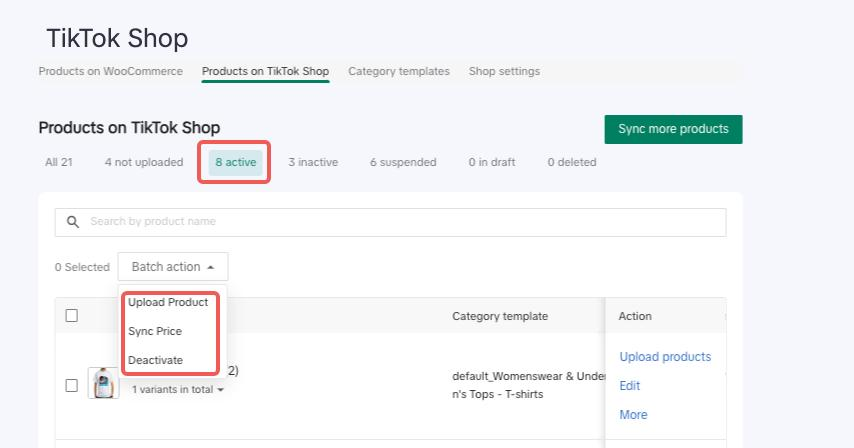Viewport: 854px width, 448px height.
Task: Click the More action link
Action: click(633, 415)
